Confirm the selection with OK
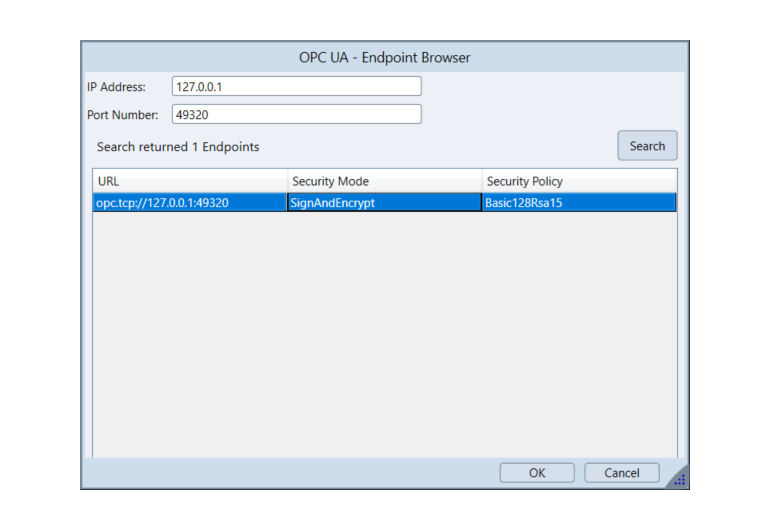This screenshot has width=770, height=530. 537,473
